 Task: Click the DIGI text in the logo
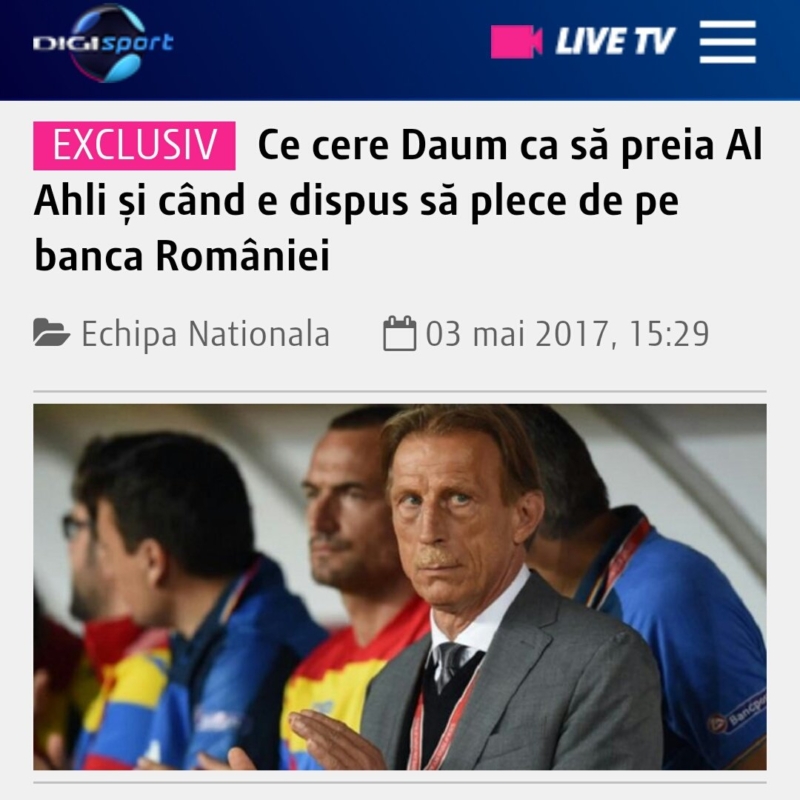66,43
